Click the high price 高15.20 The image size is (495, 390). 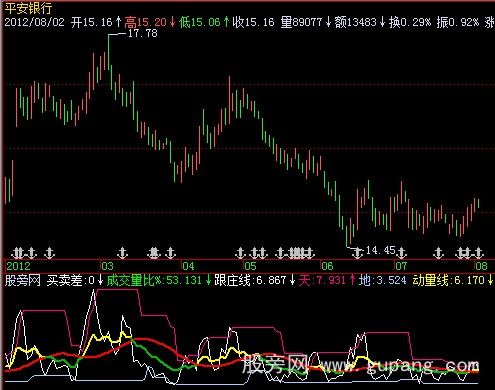pos(145,22)
